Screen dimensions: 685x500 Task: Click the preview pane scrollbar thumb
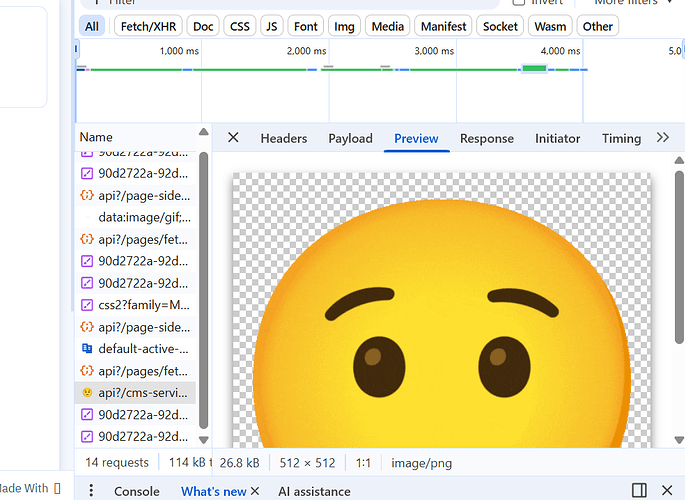[x=679, y=257]
